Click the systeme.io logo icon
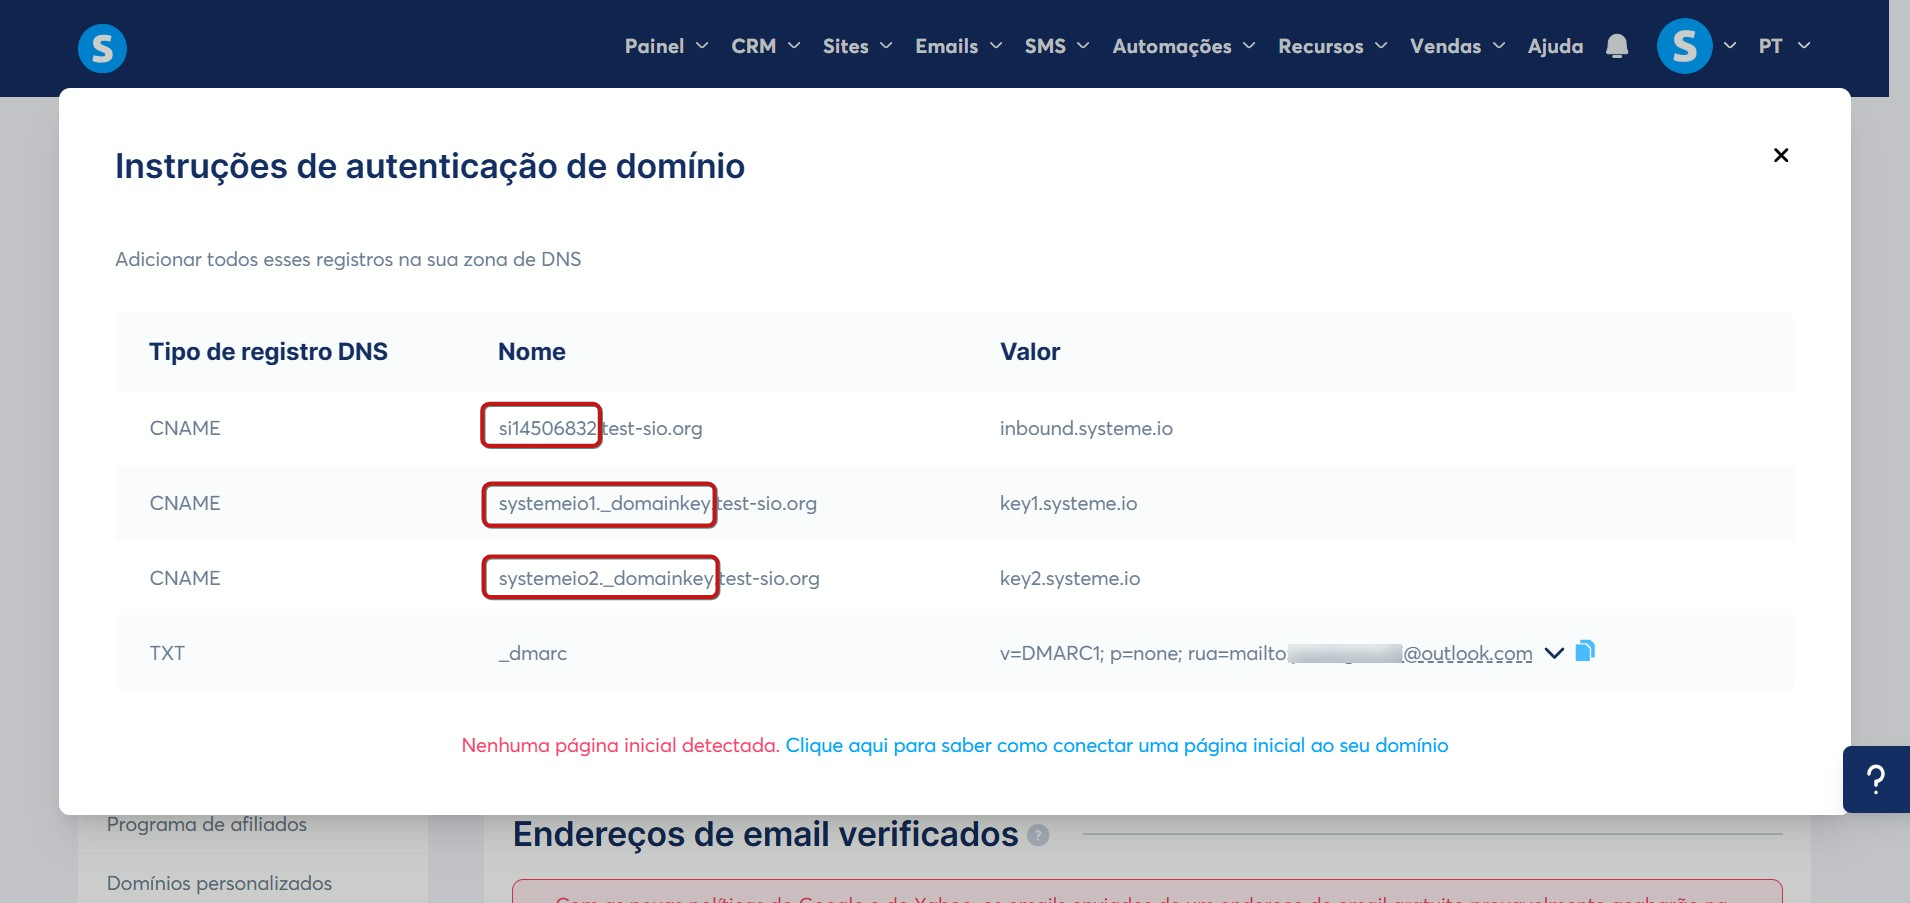Viewport: 1910px width, 903px height. point(102,48)
